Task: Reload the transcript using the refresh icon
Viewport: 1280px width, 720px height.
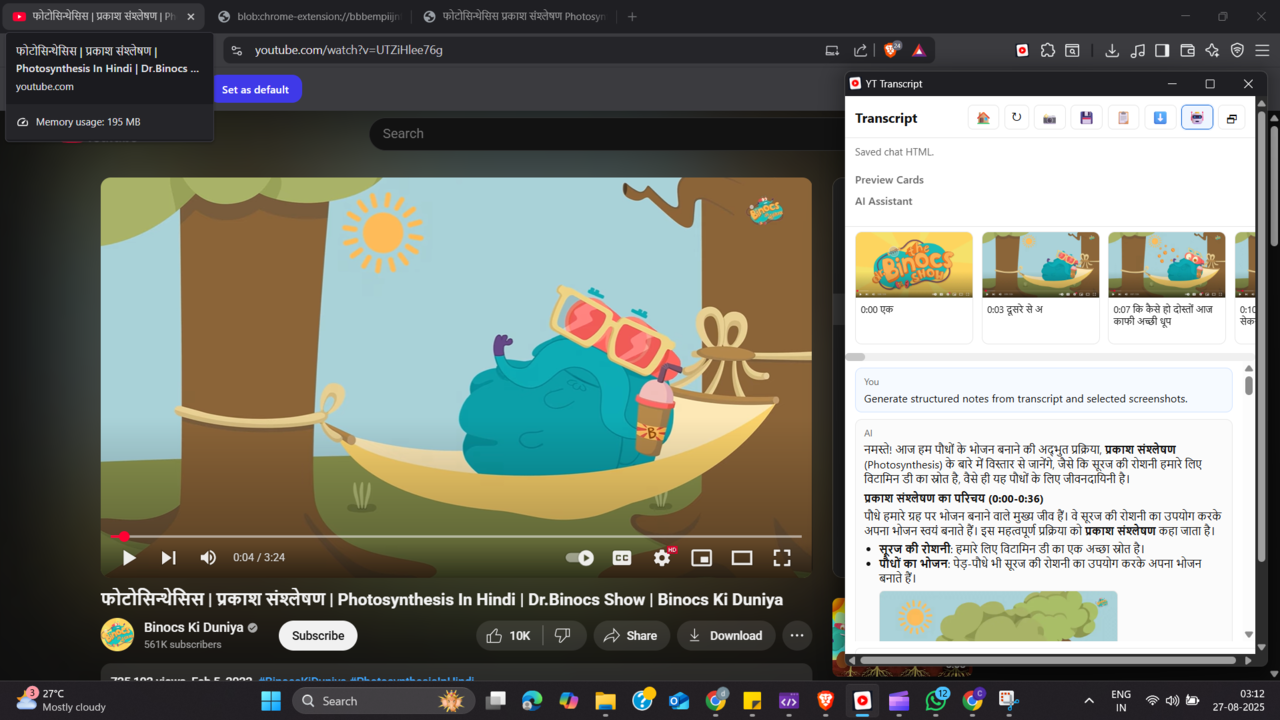Action: (x=1016, y=117)
